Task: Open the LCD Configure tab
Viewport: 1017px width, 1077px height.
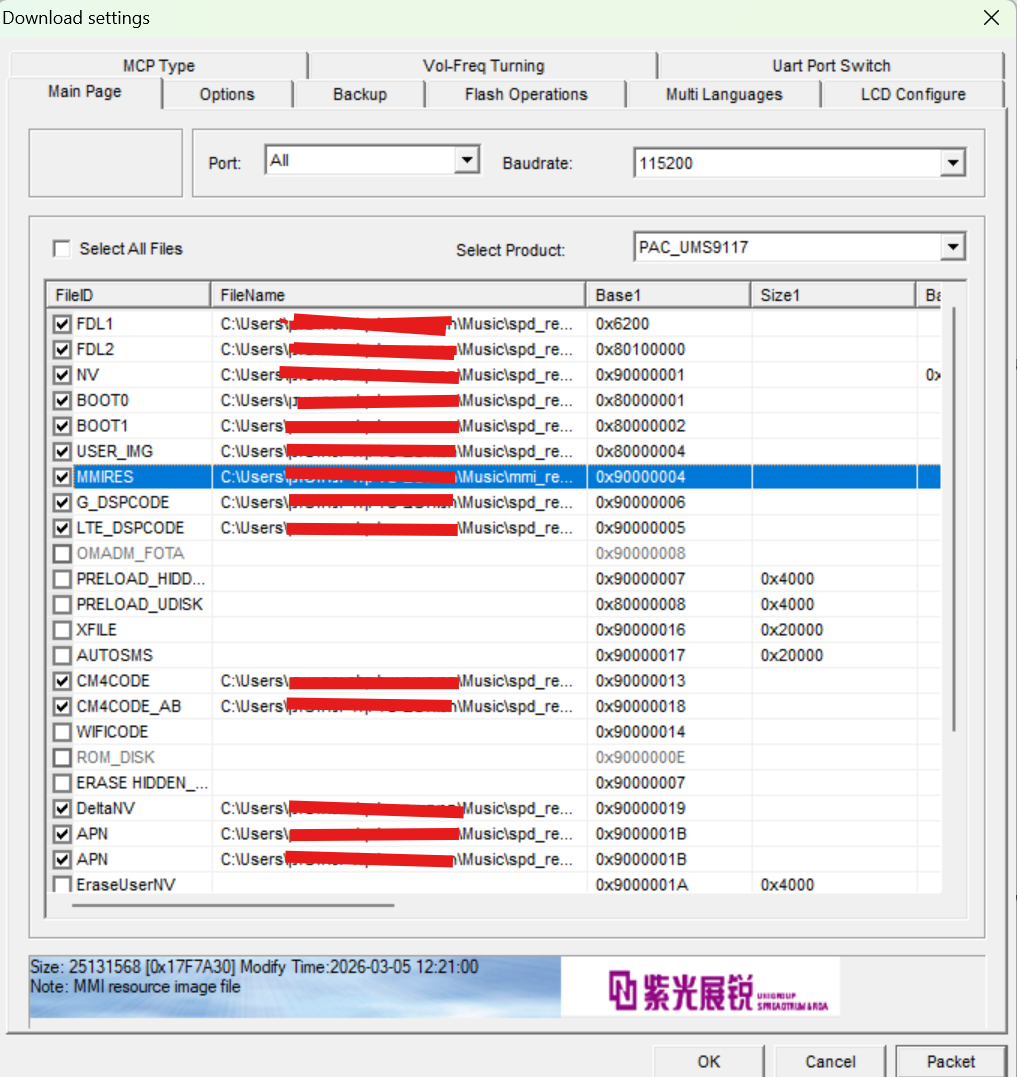Action: pos(911,94)
